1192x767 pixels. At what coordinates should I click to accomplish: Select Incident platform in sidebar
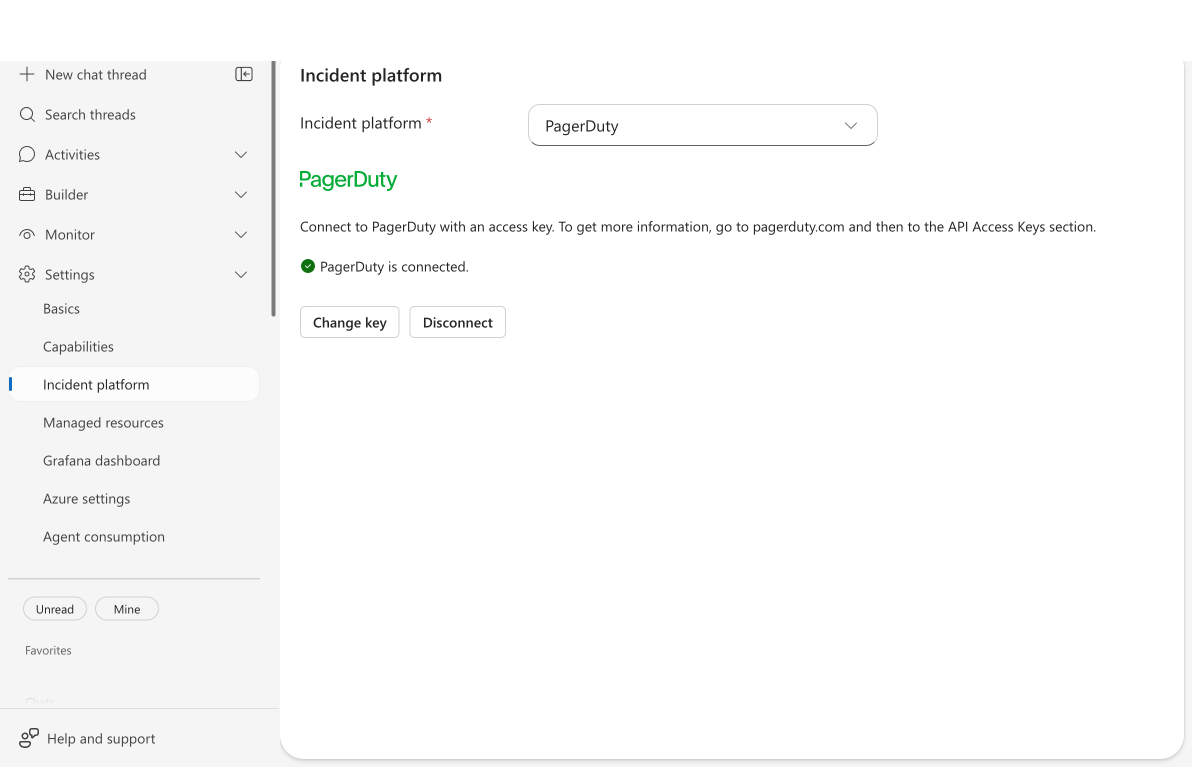pos(134,385)
